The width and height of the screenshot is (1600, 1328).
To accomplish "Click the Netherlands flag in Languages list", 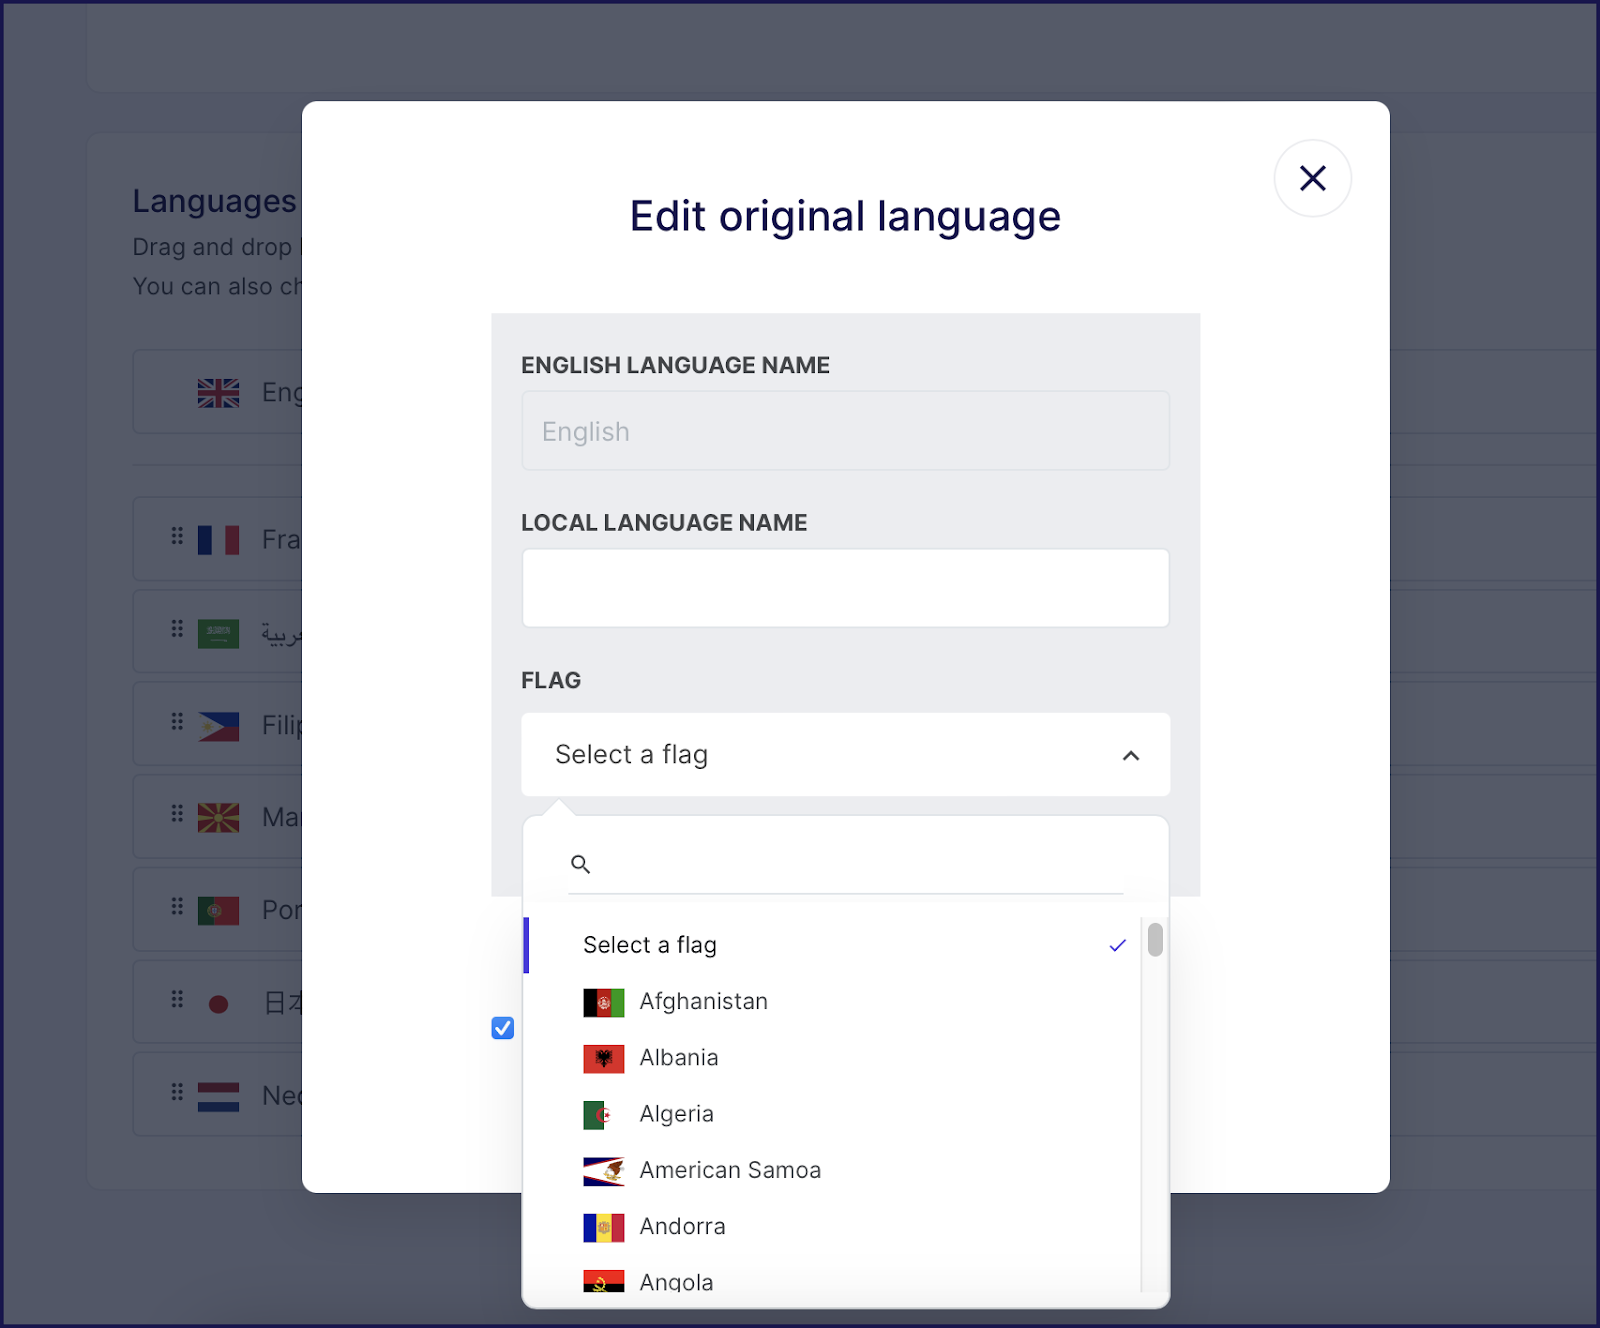I will point(218,1097).
